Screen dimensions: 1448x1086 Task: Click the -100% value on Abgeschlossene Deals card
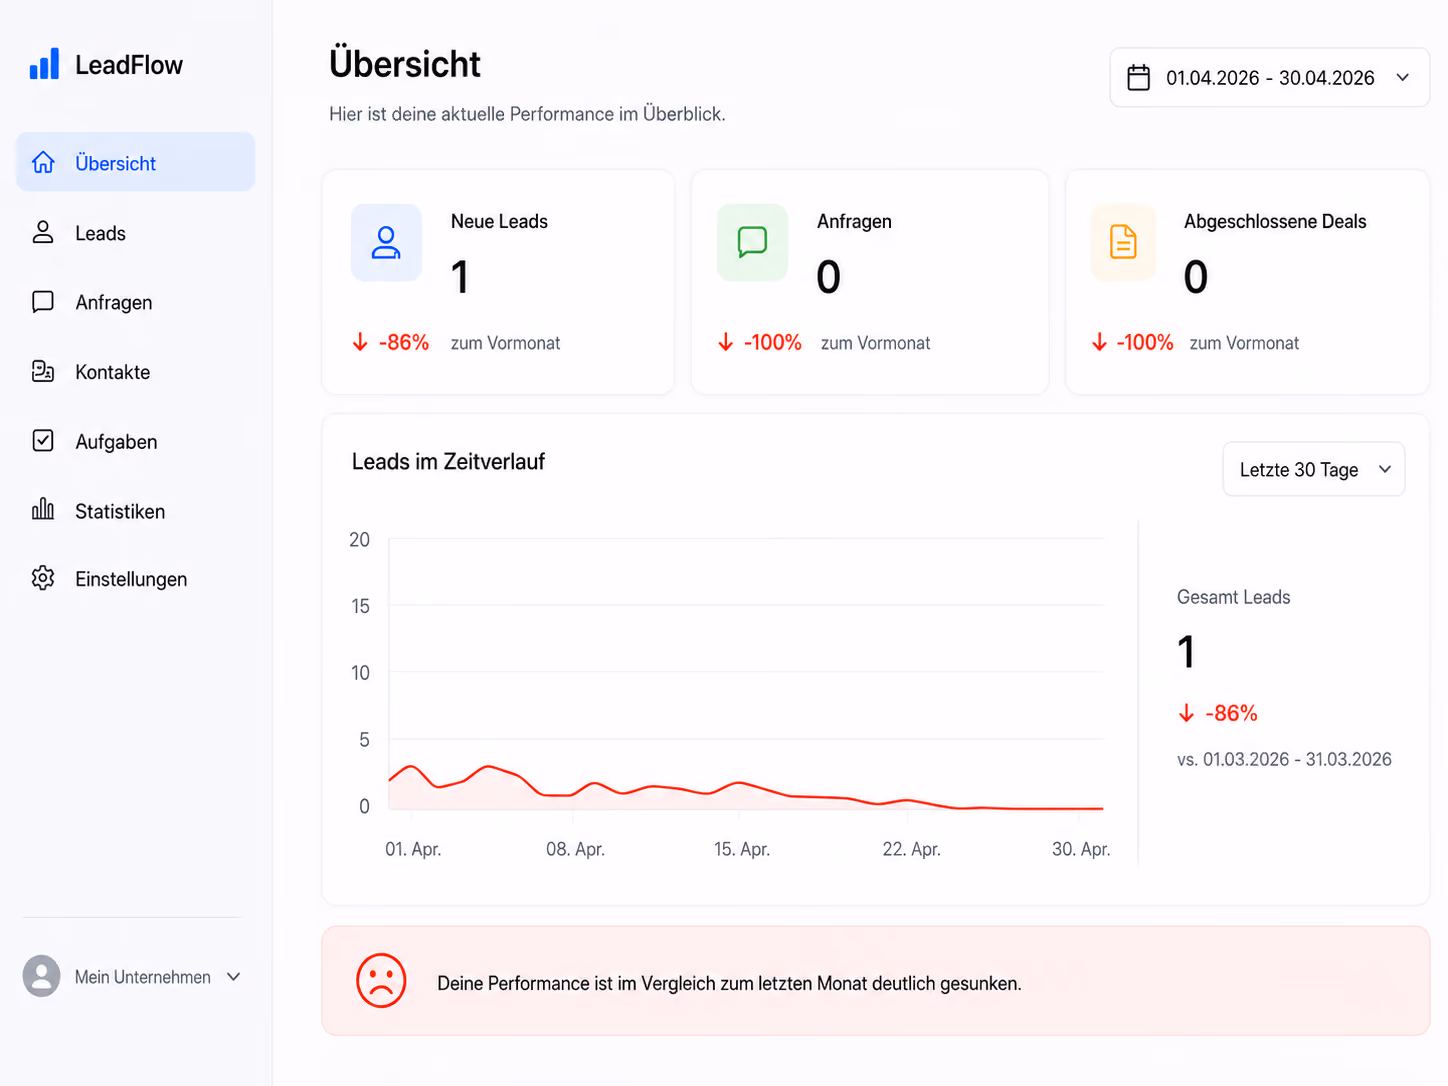coord(1145,343)
